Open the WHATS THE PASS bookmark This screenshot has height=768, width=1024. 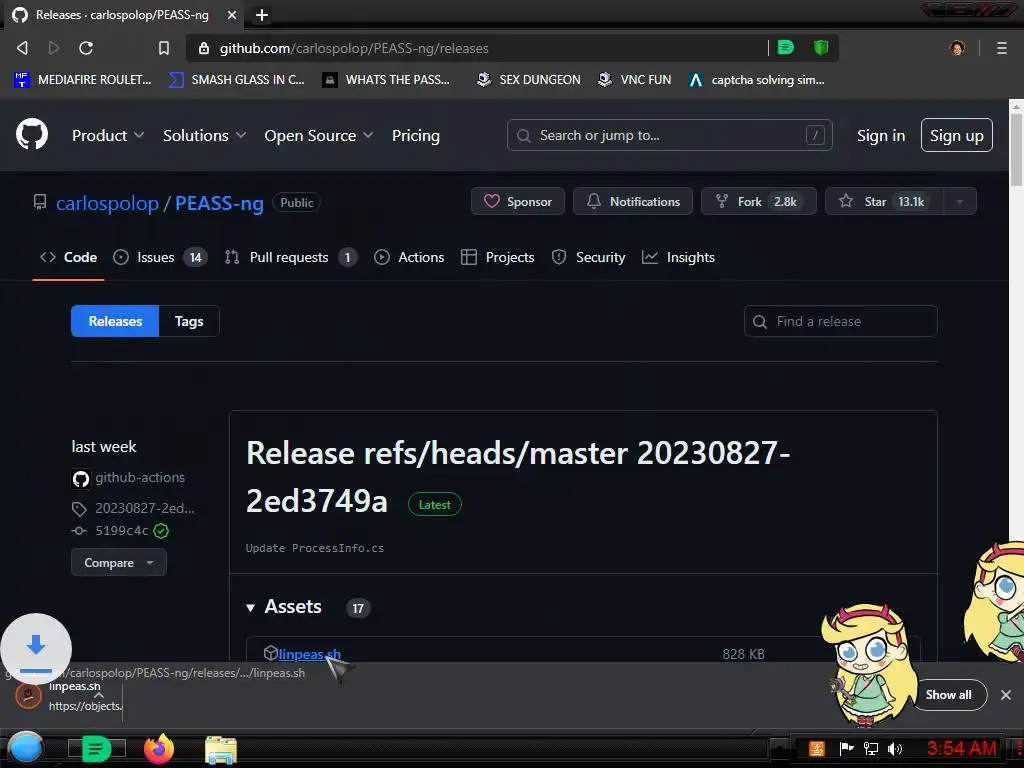click(386, 80)
